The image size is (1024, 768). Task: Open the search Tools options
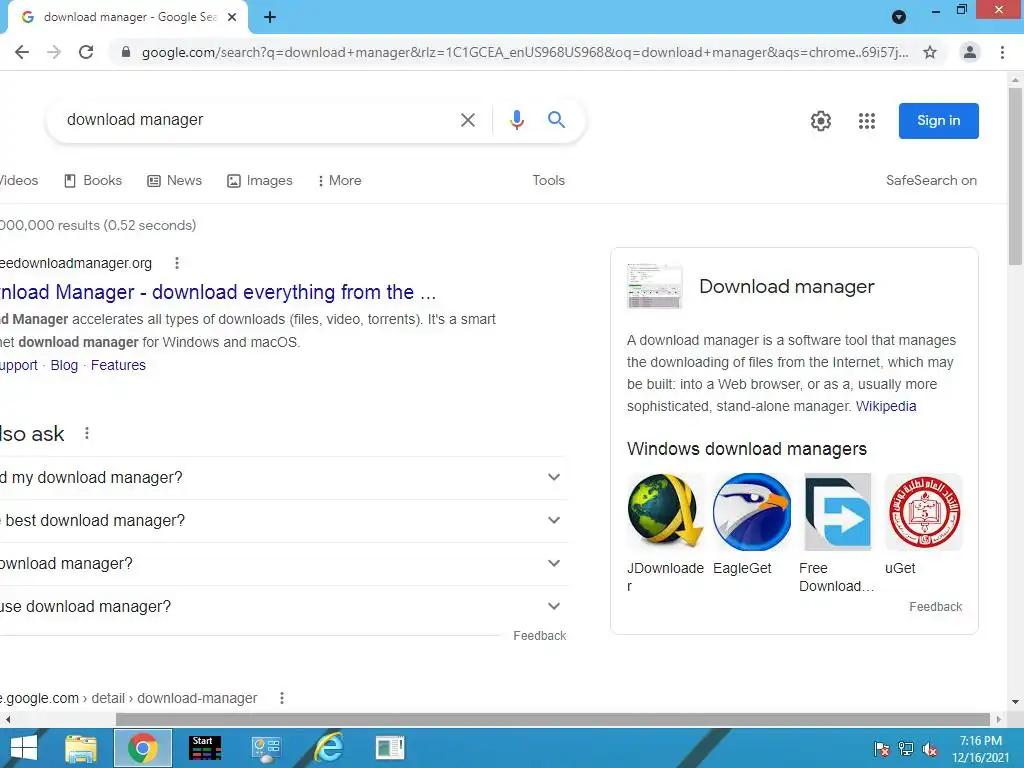pos(549,181)
